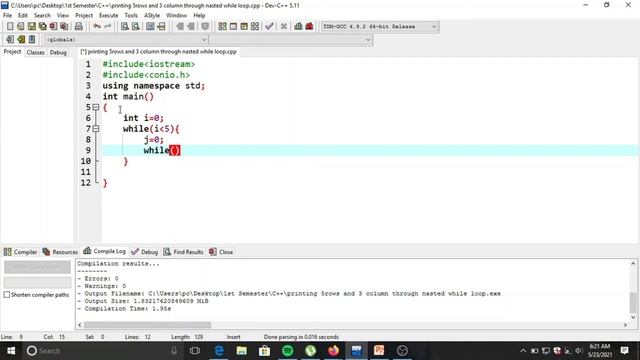Click the Close tab of bottom panel
The height and width of the screenshot is (360, 640).
[x=221, y=252]
